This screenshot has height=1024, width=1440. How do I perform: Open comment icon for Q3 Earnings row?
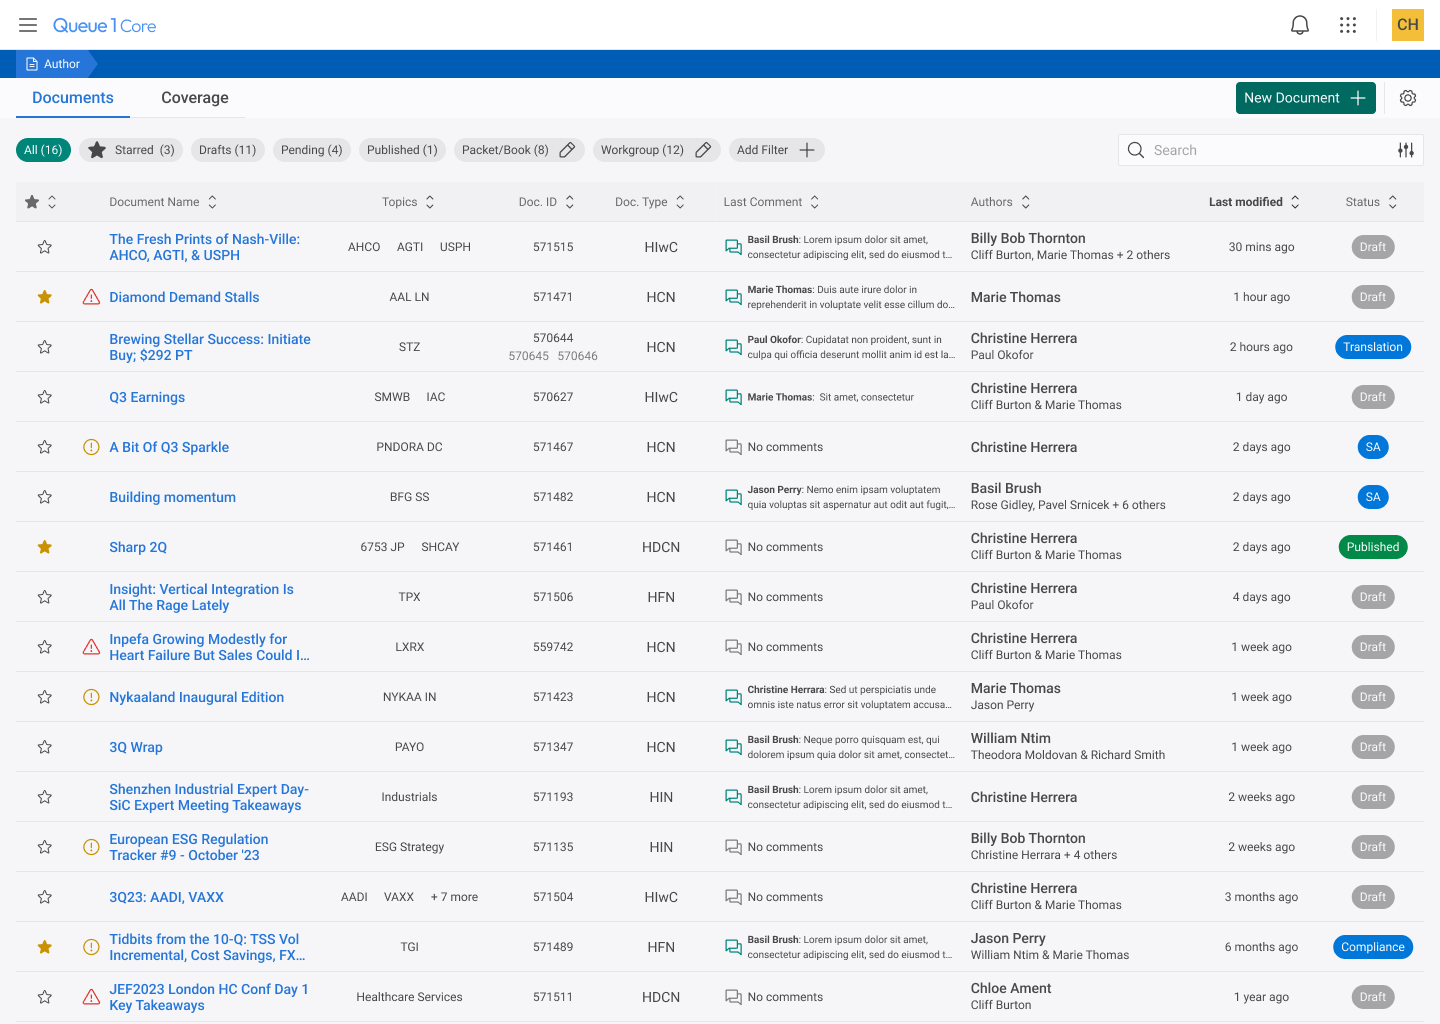pyautogui.click(x=733, y=397)
